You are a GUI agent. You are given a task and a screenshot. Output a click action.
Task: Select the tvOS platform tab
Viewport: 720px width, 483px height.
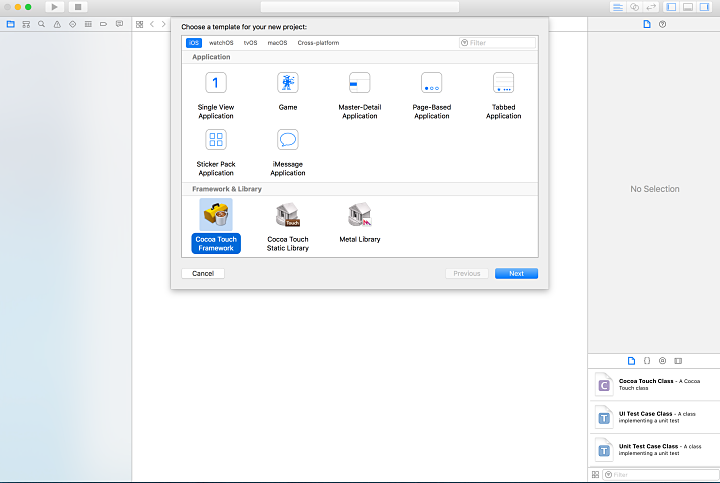coord(250,43)
